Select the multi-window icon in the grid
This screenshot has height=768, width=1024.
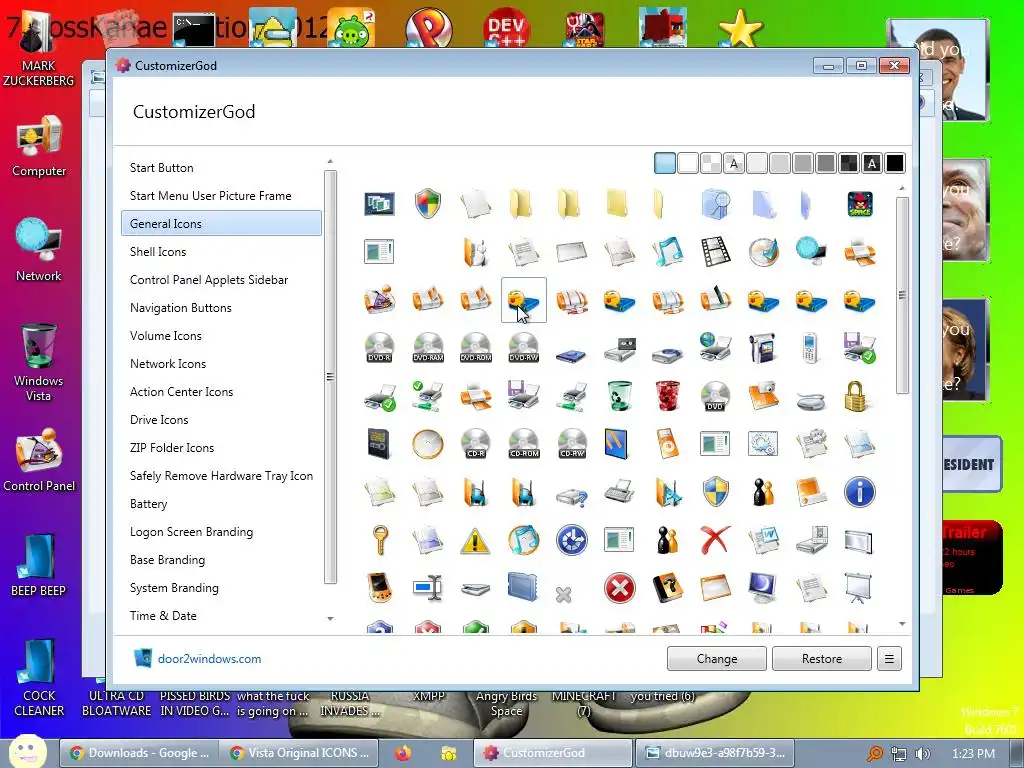click(379, 204)
